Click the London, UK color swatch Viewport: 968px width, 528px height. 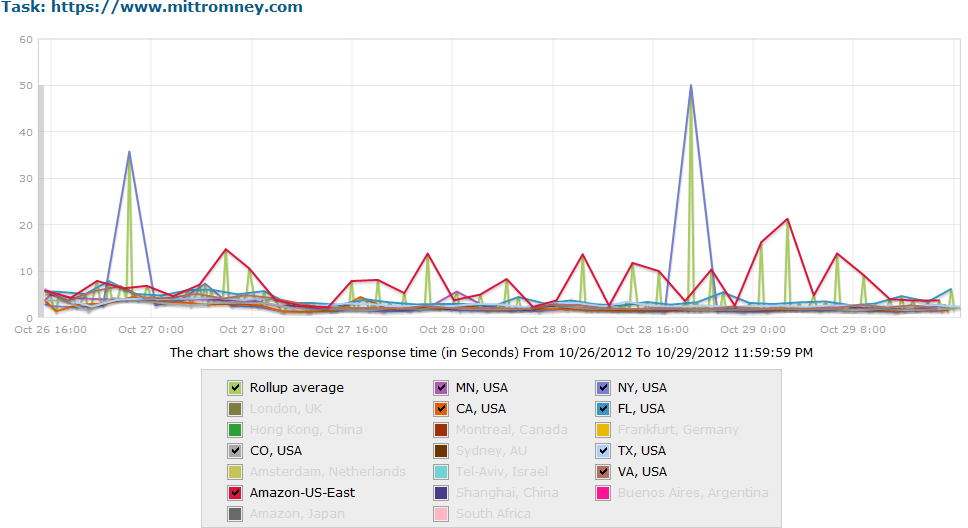pos(235,409)
